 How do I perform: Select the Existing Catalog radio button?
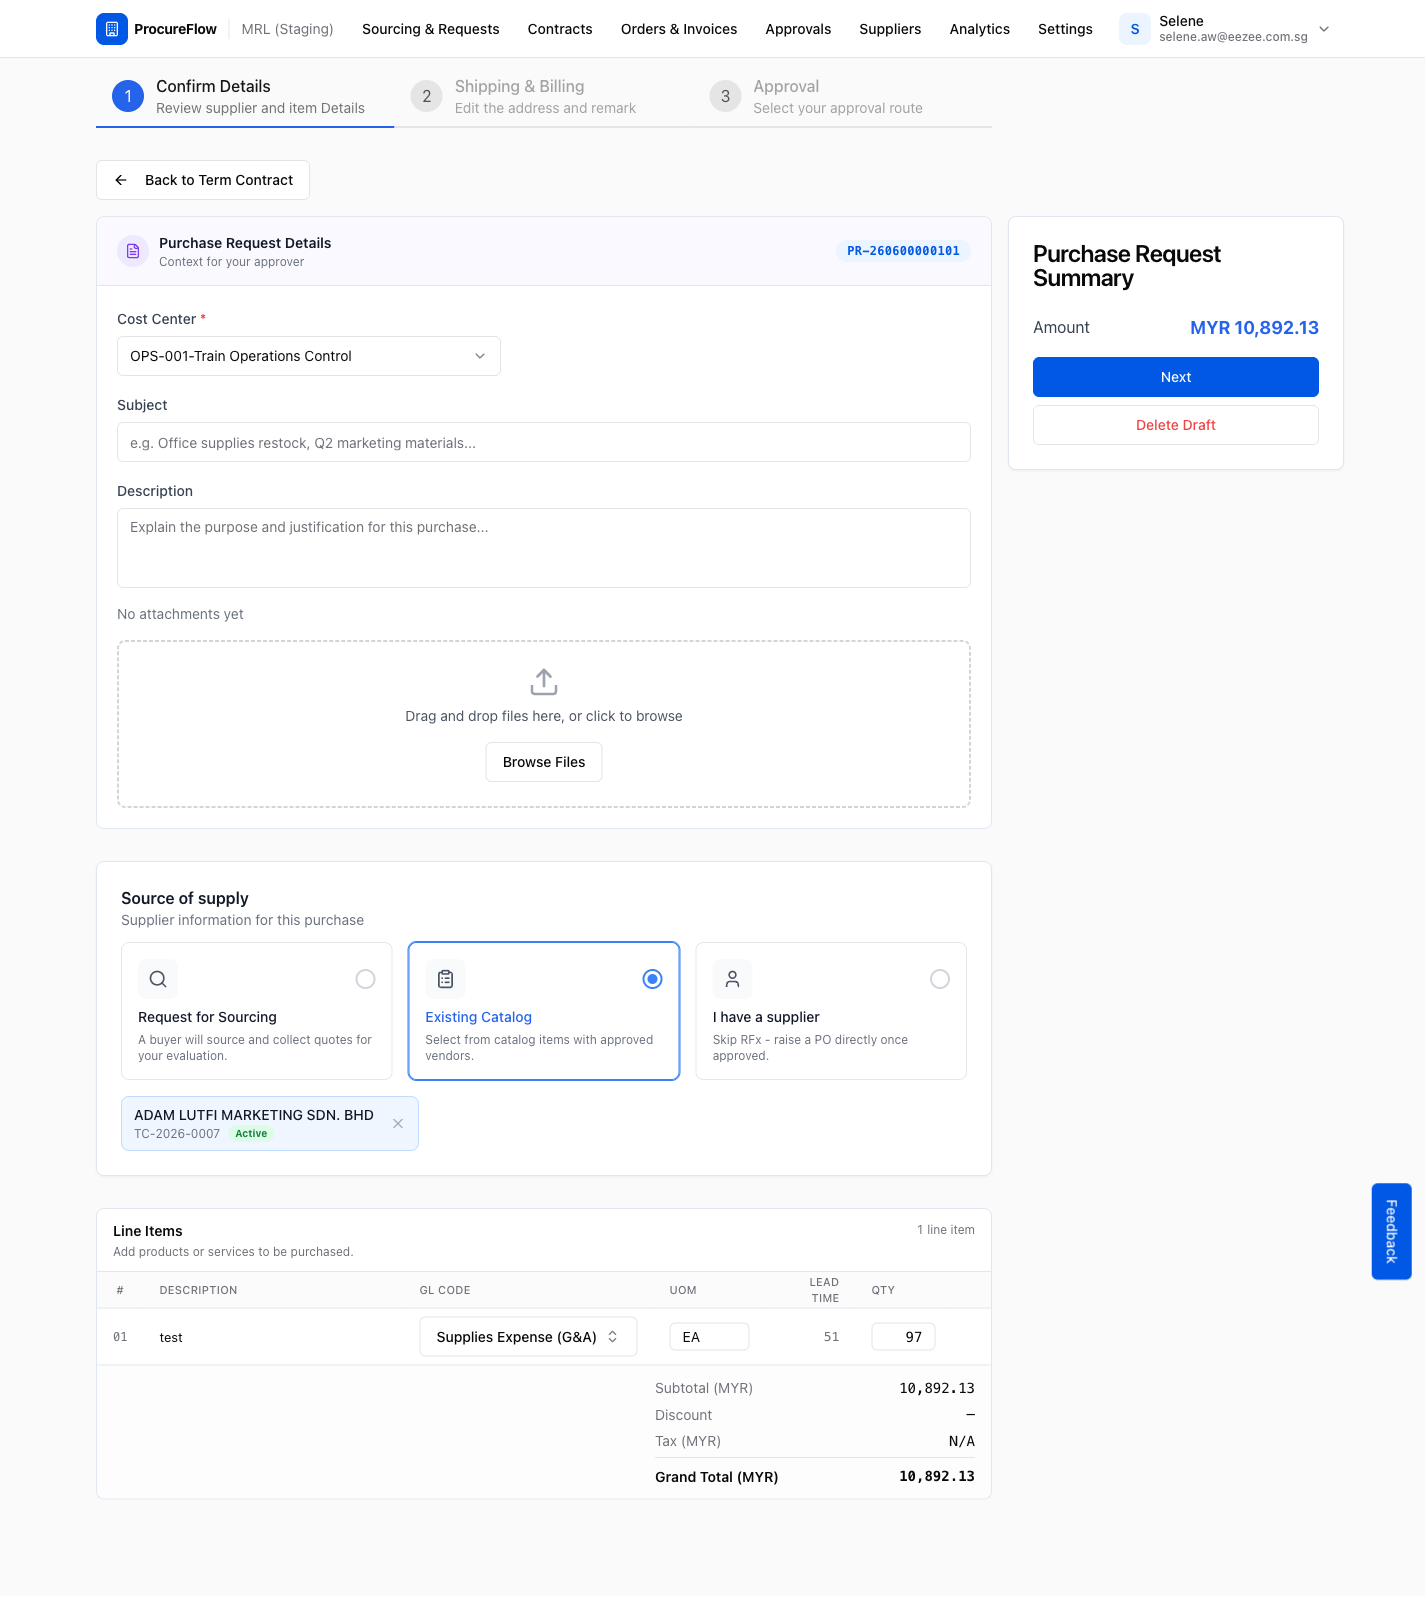(652, 979)
